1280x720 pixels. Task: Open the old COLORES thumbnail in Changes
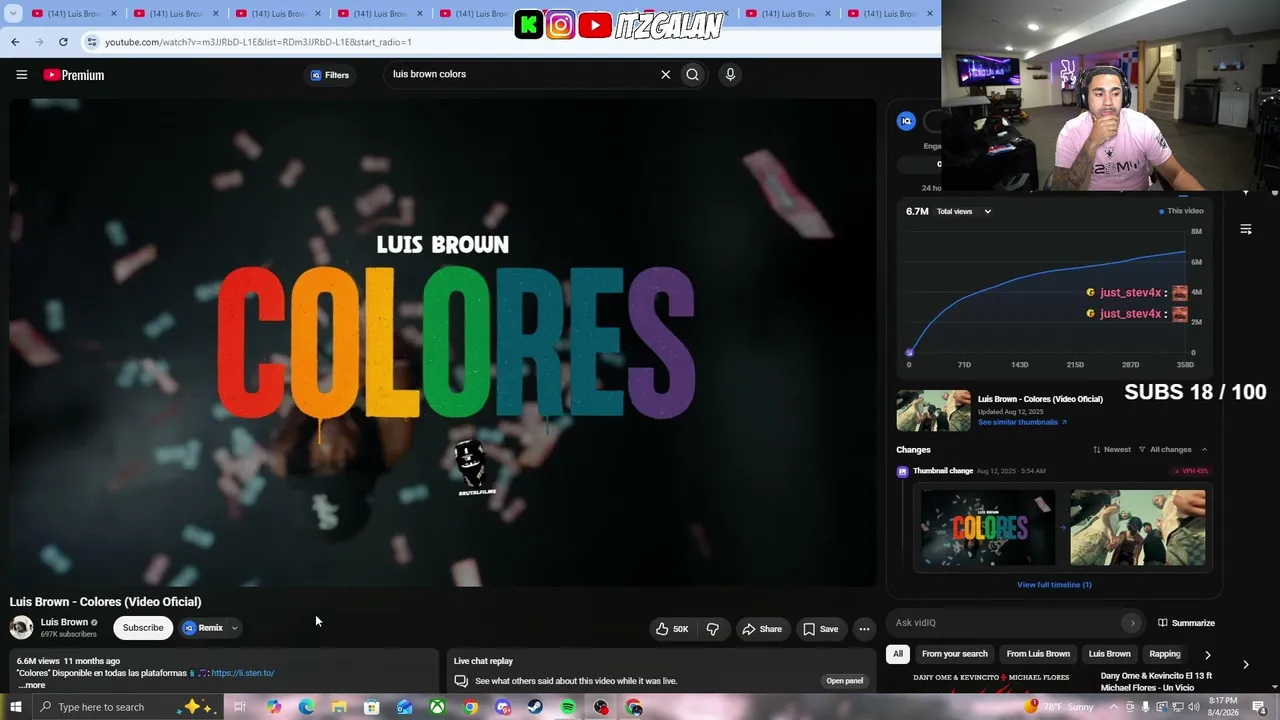tap(989, 528)
